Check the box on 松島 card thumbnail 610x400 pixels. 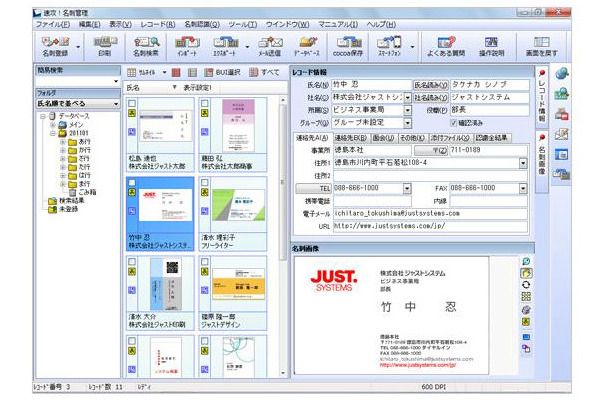(132, 104)
